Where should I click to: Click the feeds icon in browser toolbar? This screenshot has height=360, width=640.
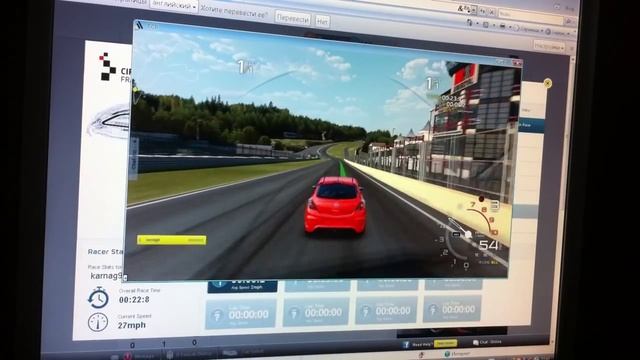pyautogui.click(x=486, y=25)
